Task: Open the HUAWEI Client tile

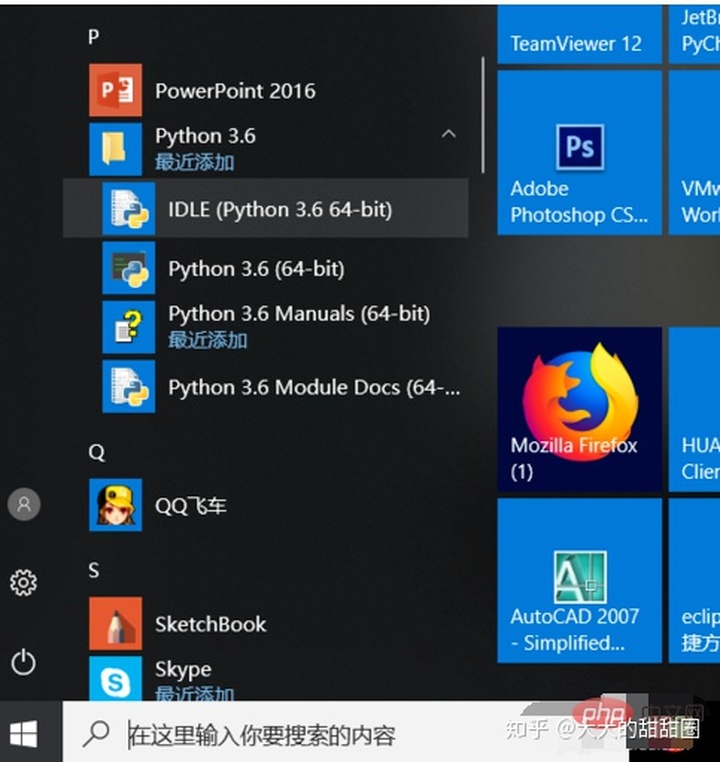Action: [x=695, y=409]
